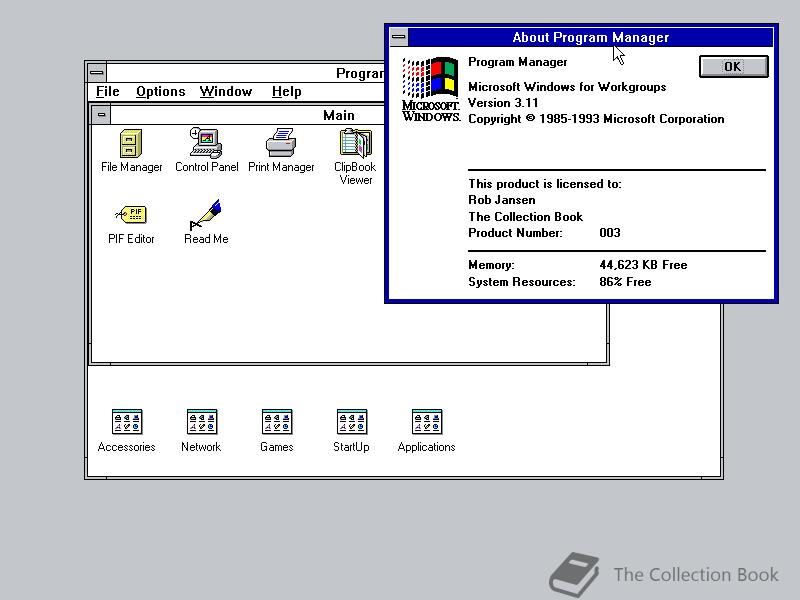
Task: Click the Microsoft Windows logo in About dialog
Action: click(x=431, y=89)
